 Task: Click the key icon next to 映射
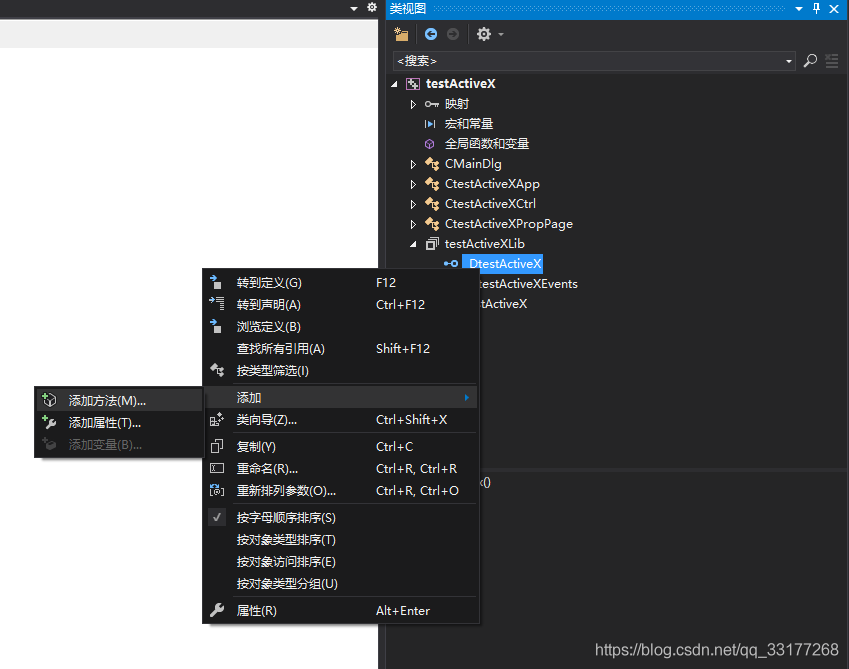pos(431,104)
